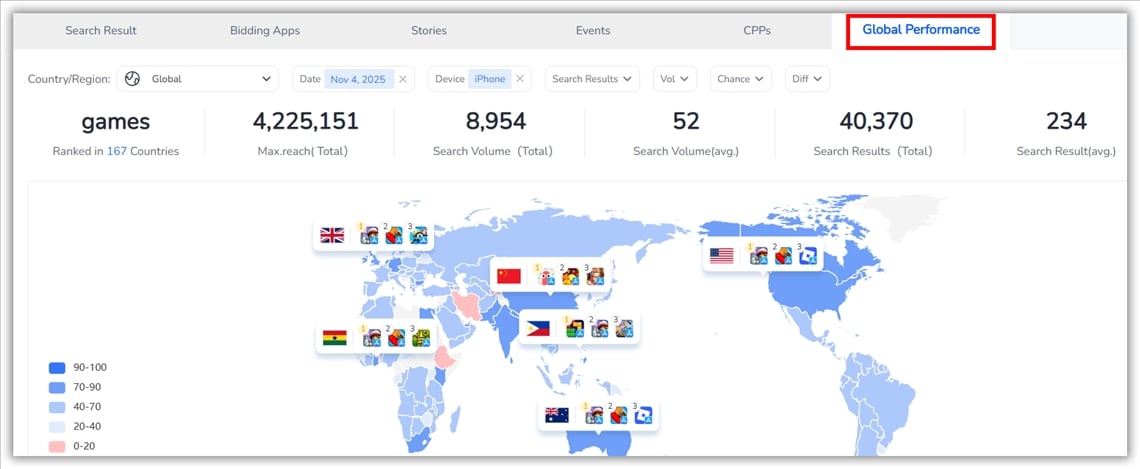Switch to the Search Result tab
The width and height of the screenshot is (1140, 469).
(101, 31)
